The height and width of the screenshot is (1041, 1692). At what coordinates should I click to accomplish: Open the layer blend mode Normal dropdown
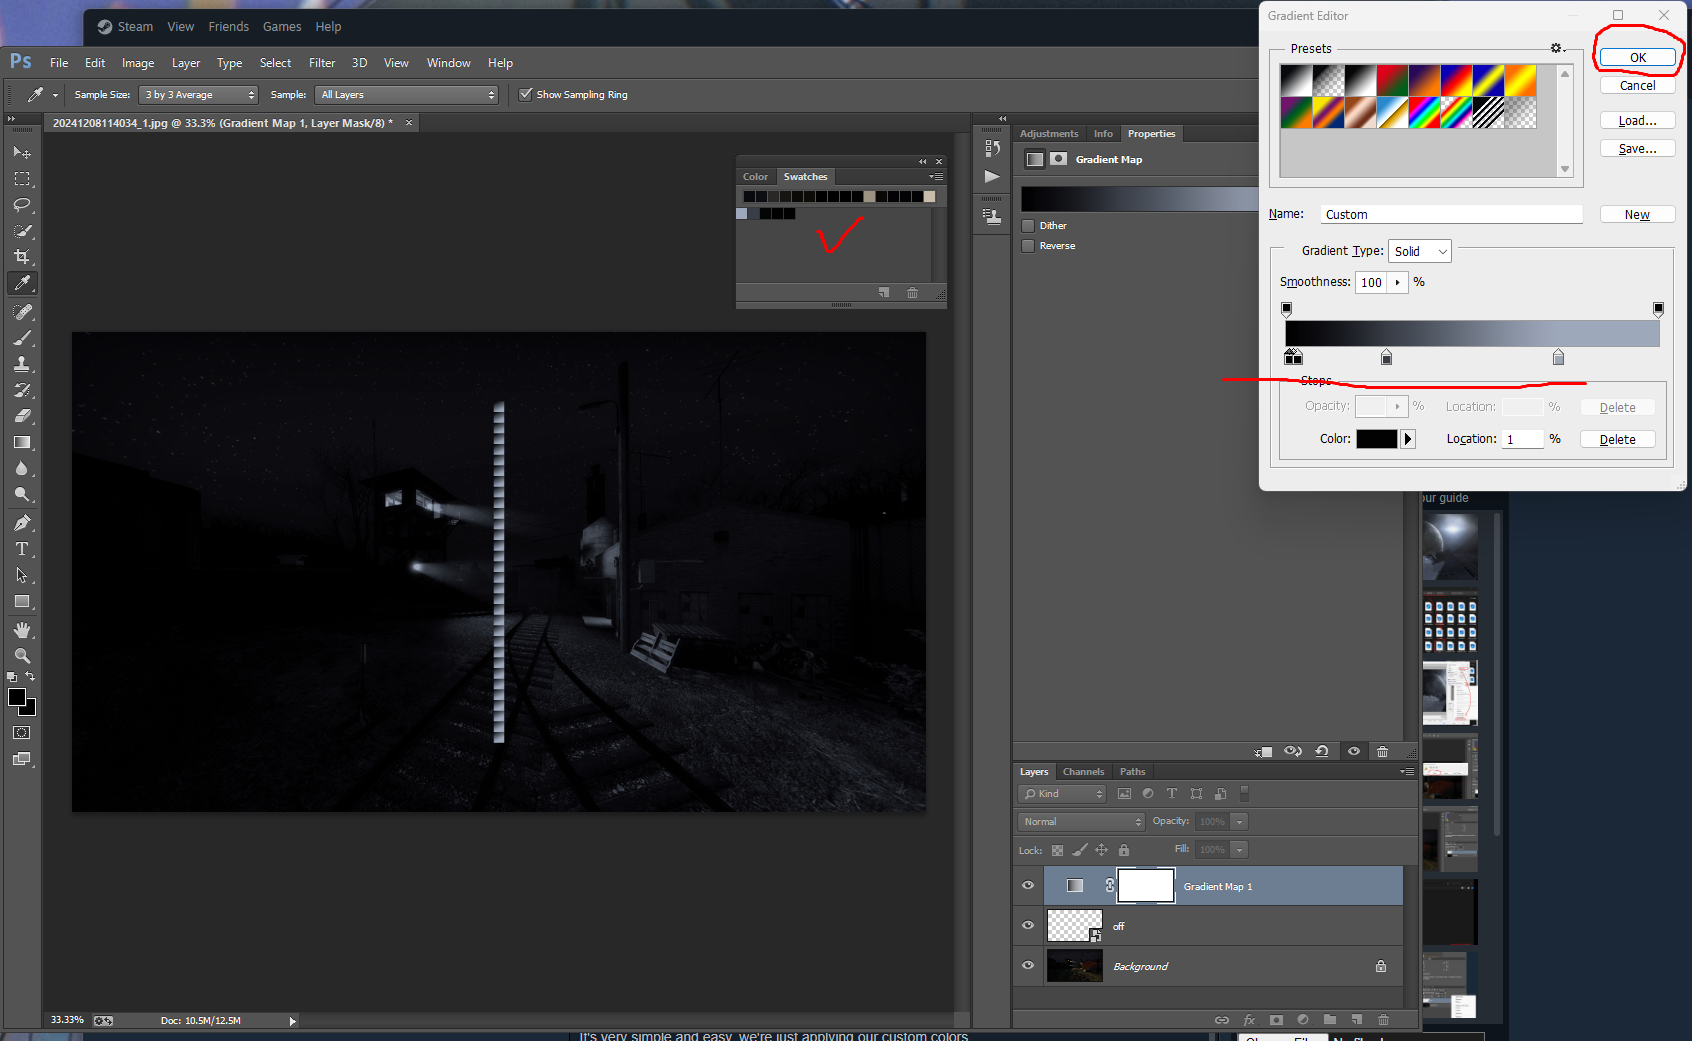(x=1080, y=822)
